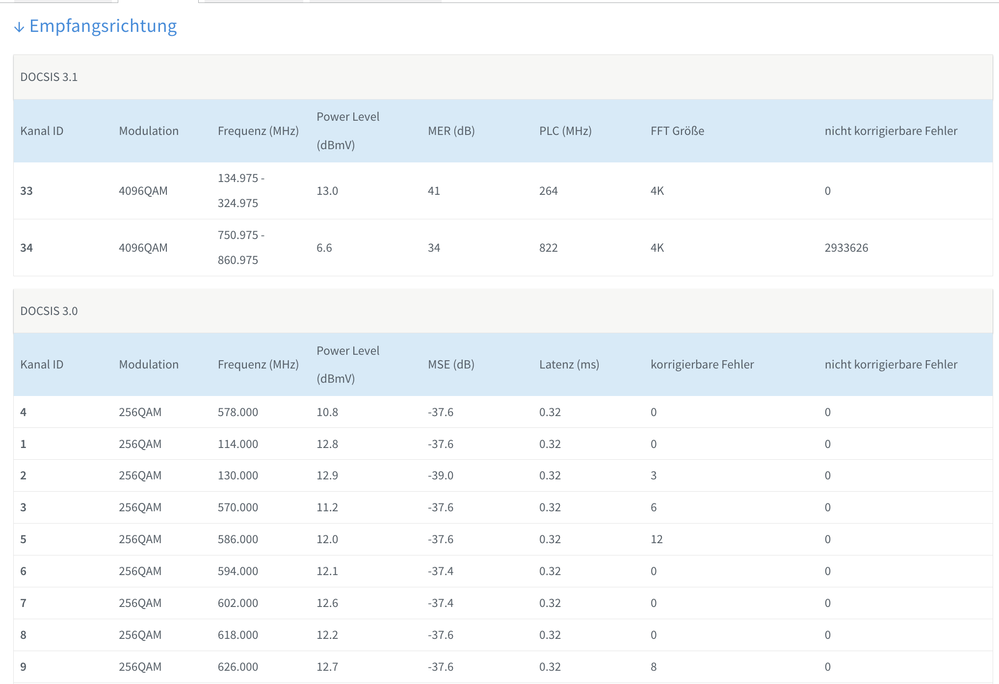Click power level 10.8 cell
The image size is (999, 684).
click(327, 412)
